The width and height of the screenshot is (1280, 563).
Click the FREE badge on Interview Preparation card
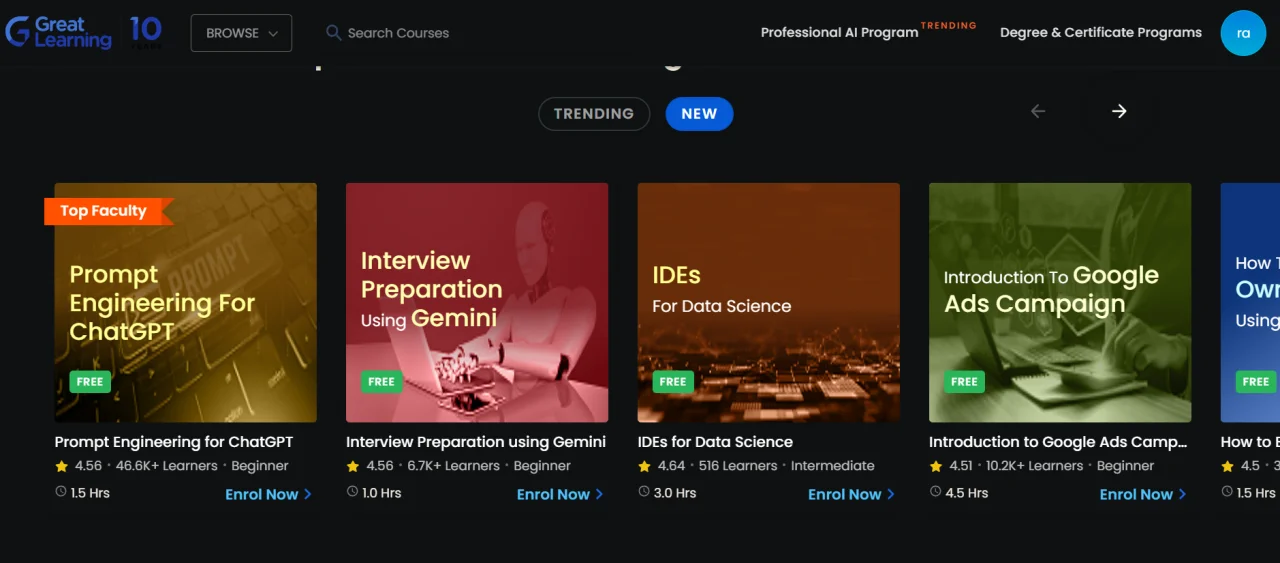click(x=381, y=382)
